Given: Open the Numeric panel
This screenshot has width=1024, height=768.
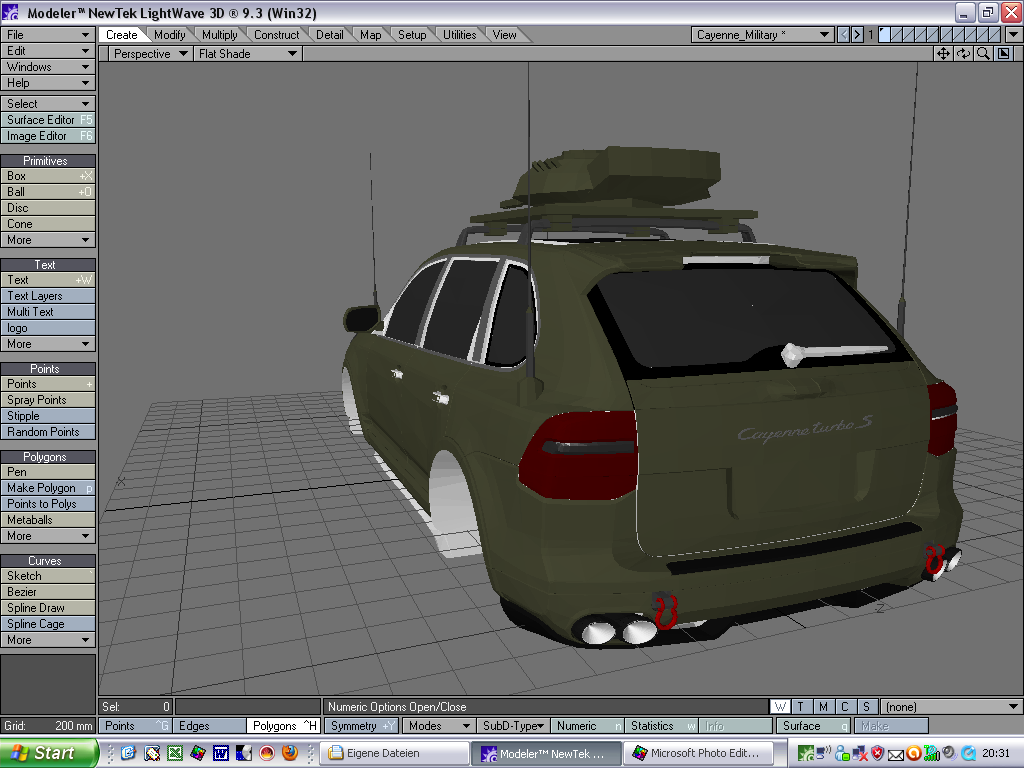Looking at the screenshot, I should (586, 726).
